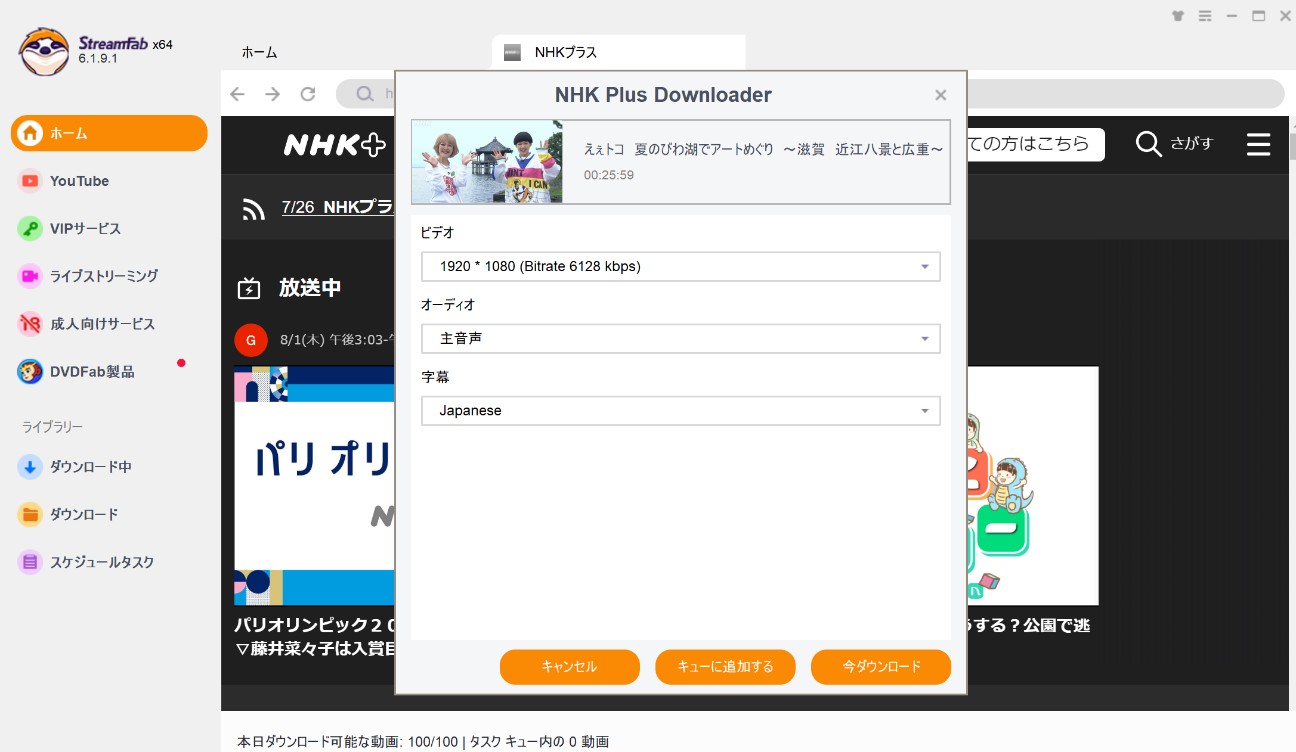Open the オーディオ 主音声 dropdown
This screenshot has height=752, width=1296.
pyautogui.click(x=681, y=339)
